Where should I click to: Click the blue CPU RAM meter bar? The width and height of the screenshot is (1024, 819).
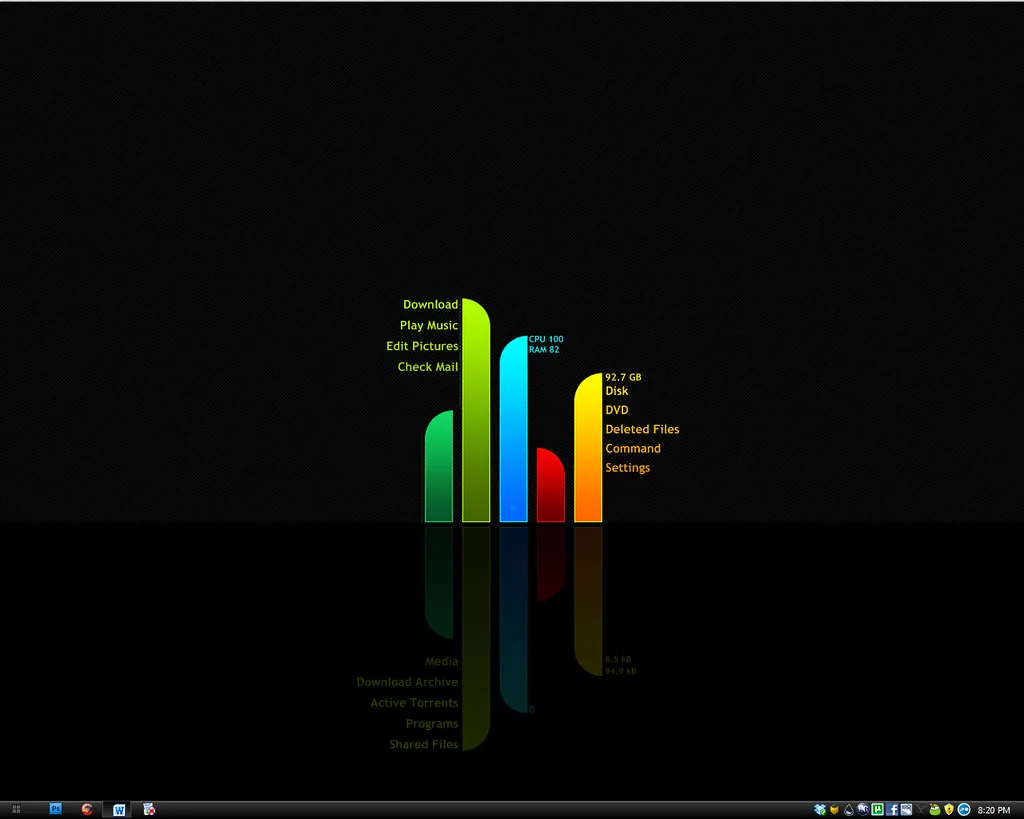click(513, 429)
